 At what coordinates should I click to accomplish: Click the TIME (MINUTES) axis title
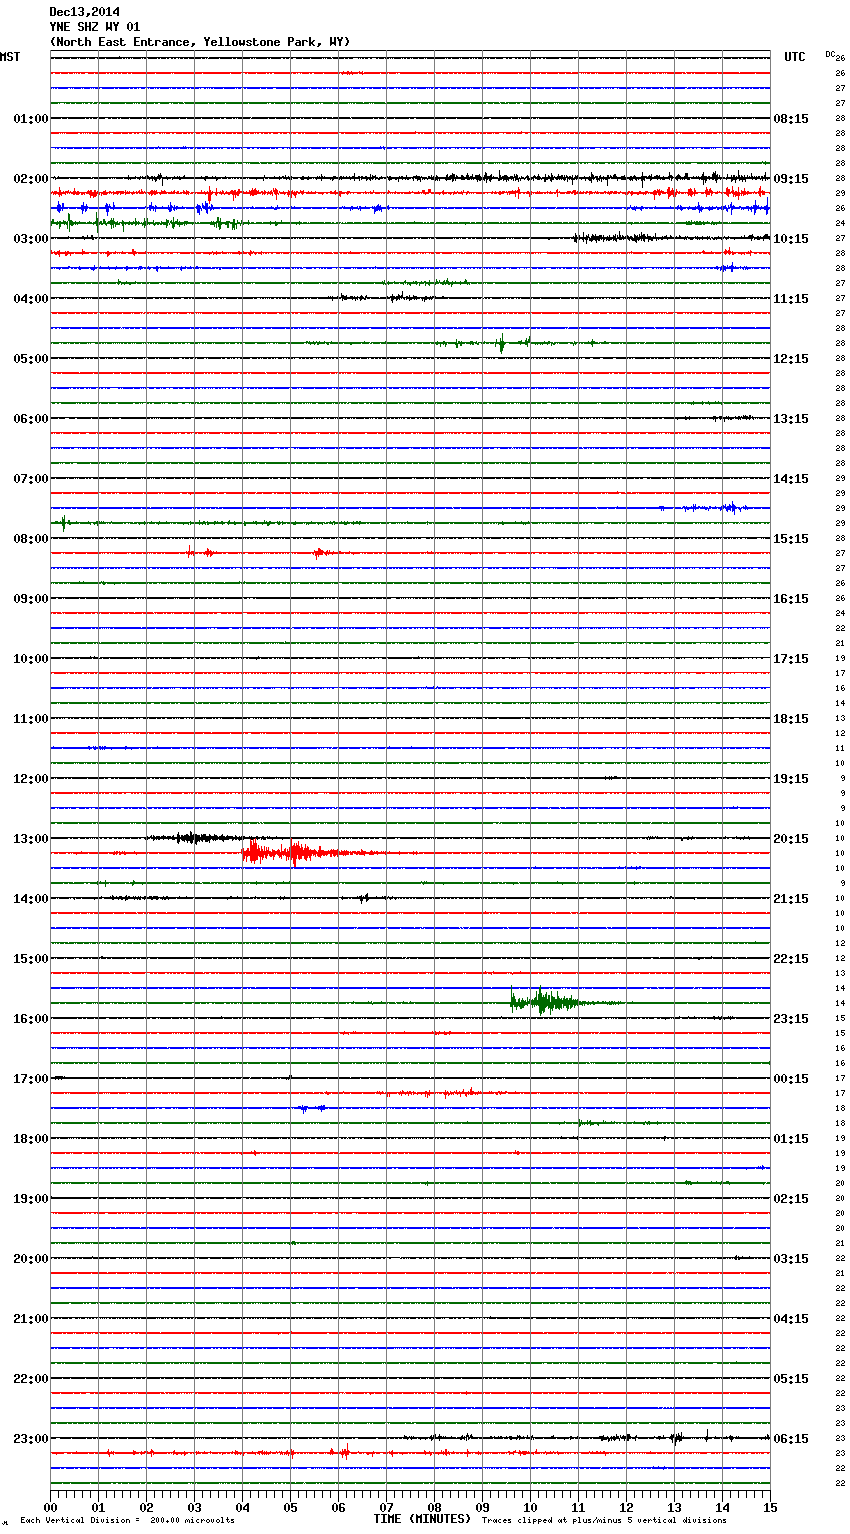click(x=422, y=1519)
